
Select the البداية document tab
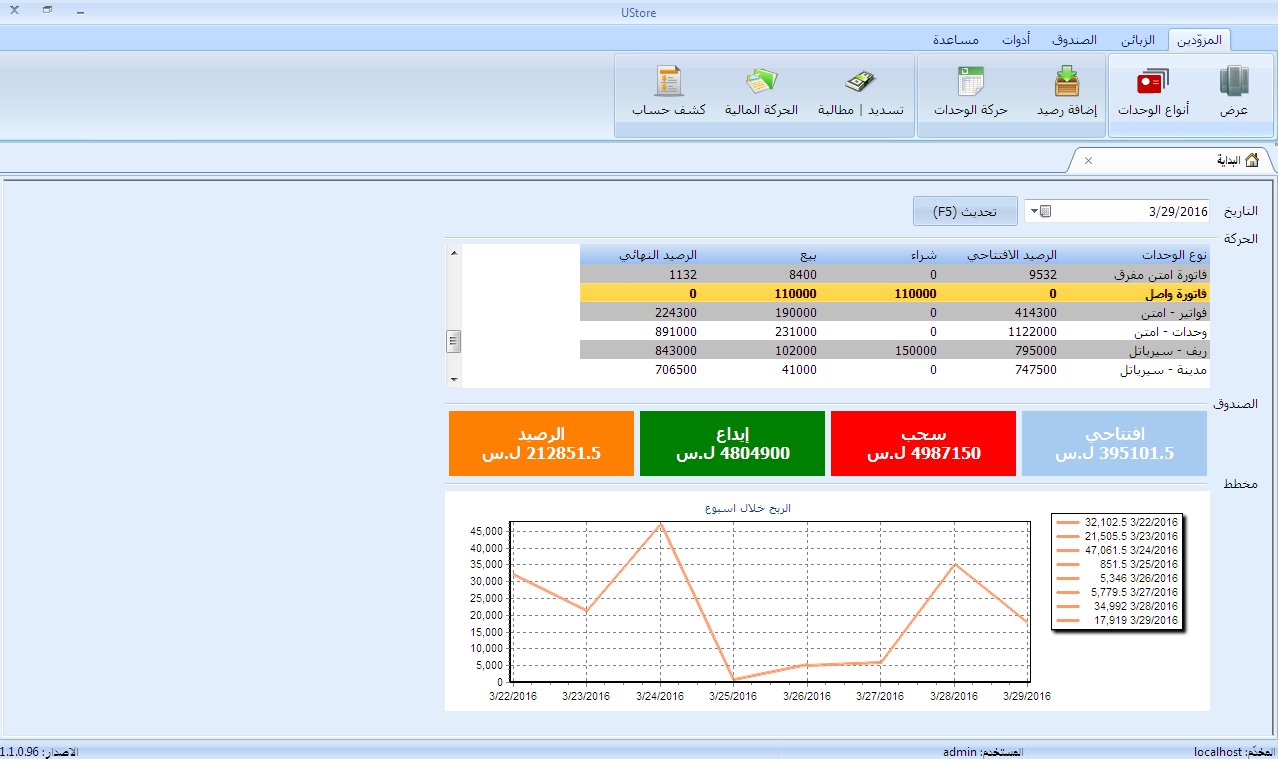pyautogui.click(x=1170, y=160)
